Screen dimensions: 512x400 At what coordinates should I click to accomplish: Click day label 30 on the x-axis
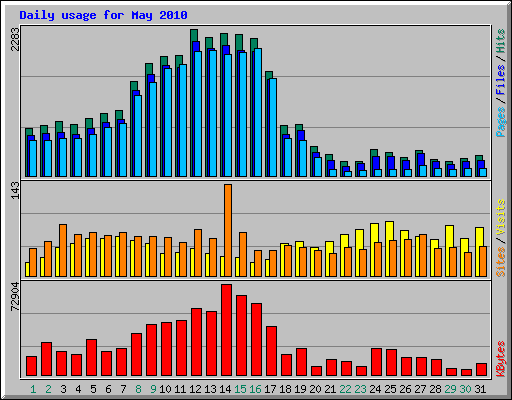465,389
